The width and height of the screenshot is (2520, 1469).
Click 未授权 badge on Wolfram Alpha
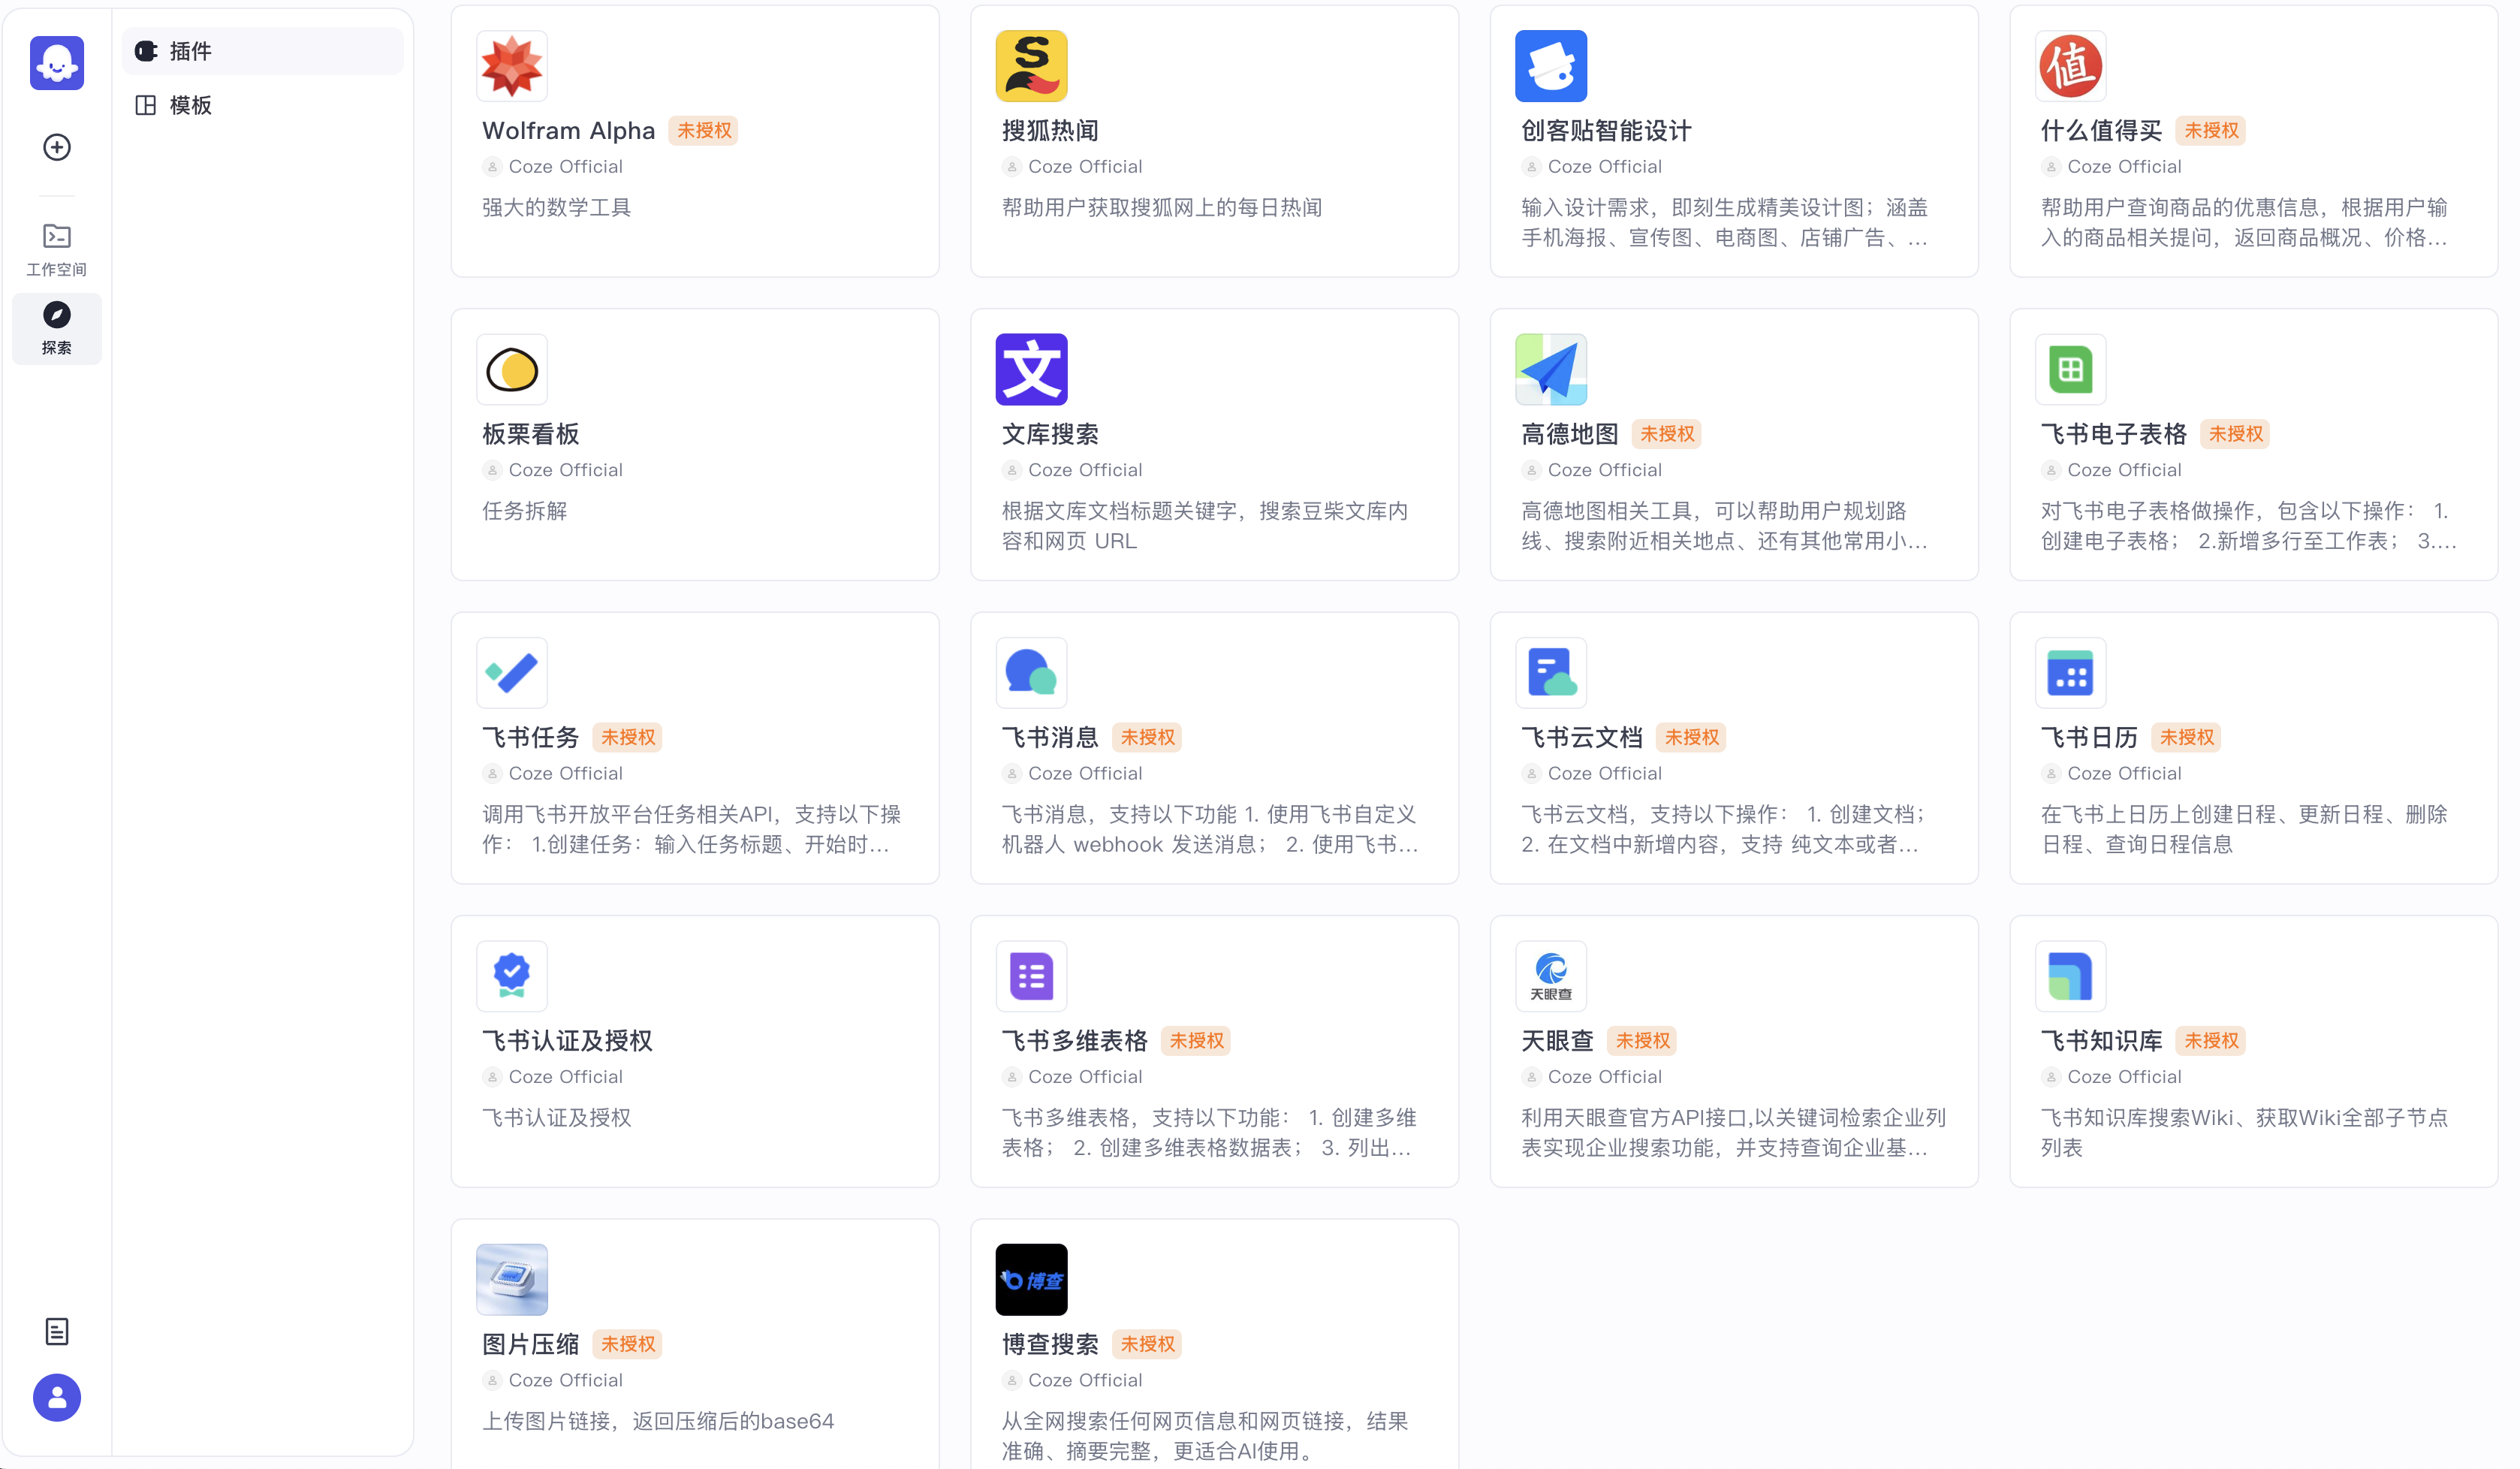(704, 131)
